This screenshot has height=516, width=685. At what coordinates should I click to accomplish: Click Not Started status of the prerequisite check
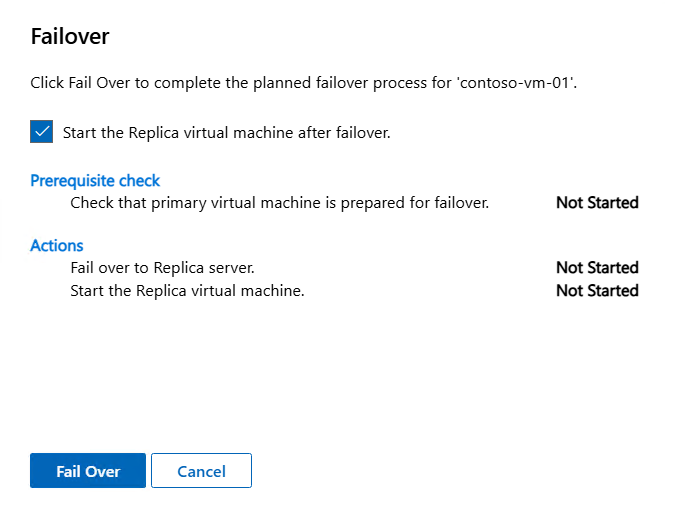coord(597,203)
